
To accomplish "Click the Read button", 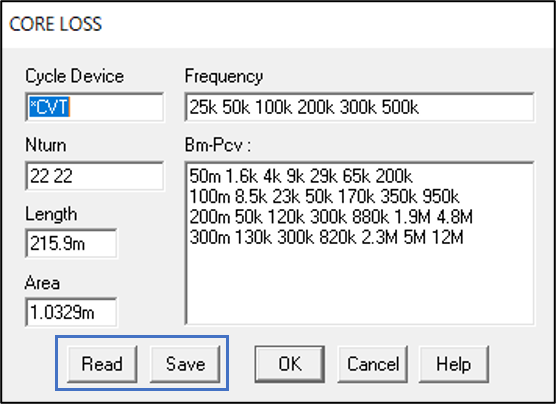I will click(102, 364).
